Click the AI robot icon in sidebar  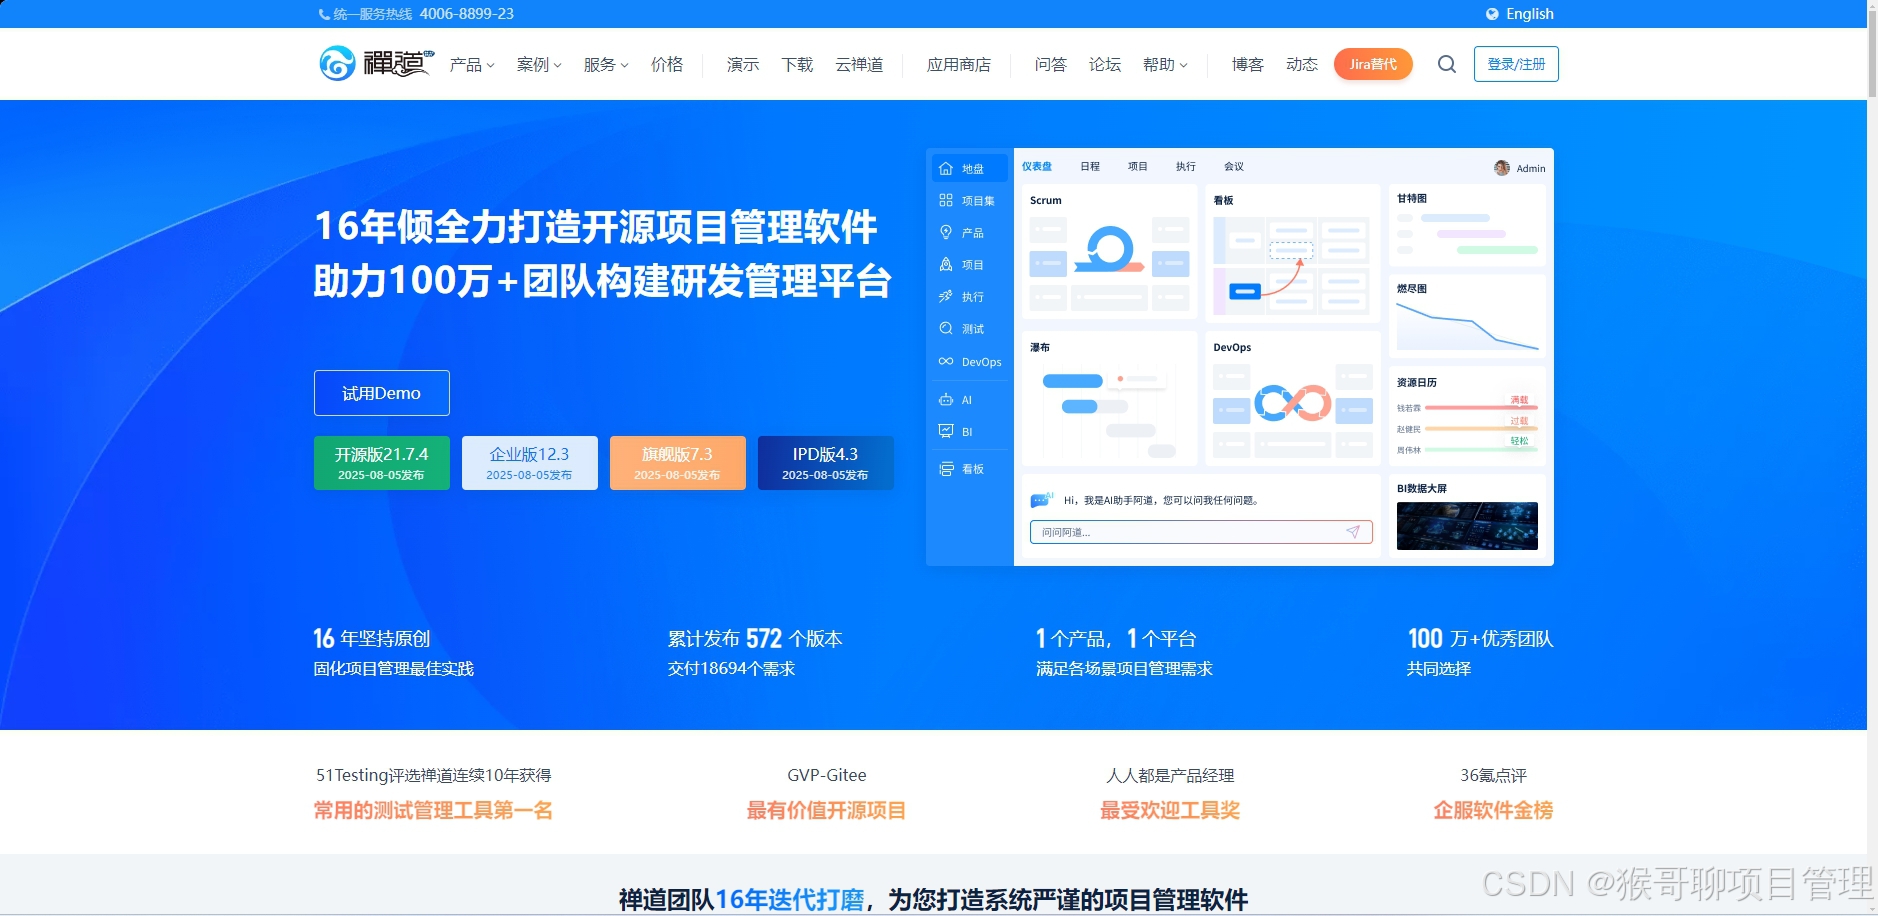click(947, 399)
